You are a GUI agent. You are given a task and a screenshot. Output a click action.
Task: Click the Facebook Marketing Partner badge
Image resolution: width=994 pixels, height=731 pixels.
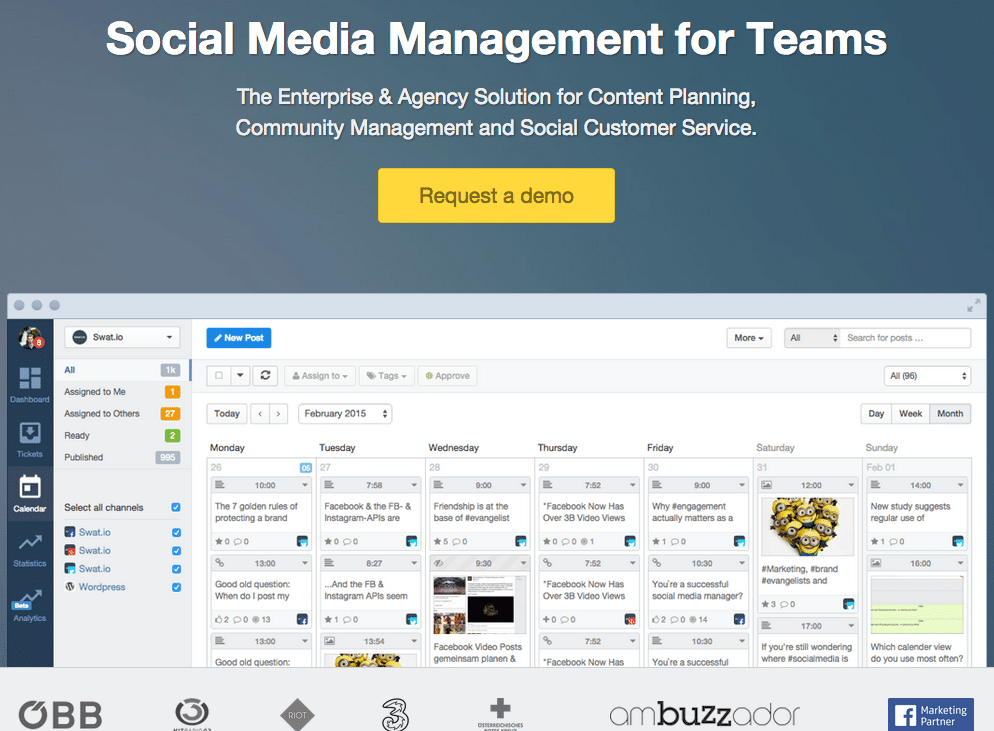931,715
